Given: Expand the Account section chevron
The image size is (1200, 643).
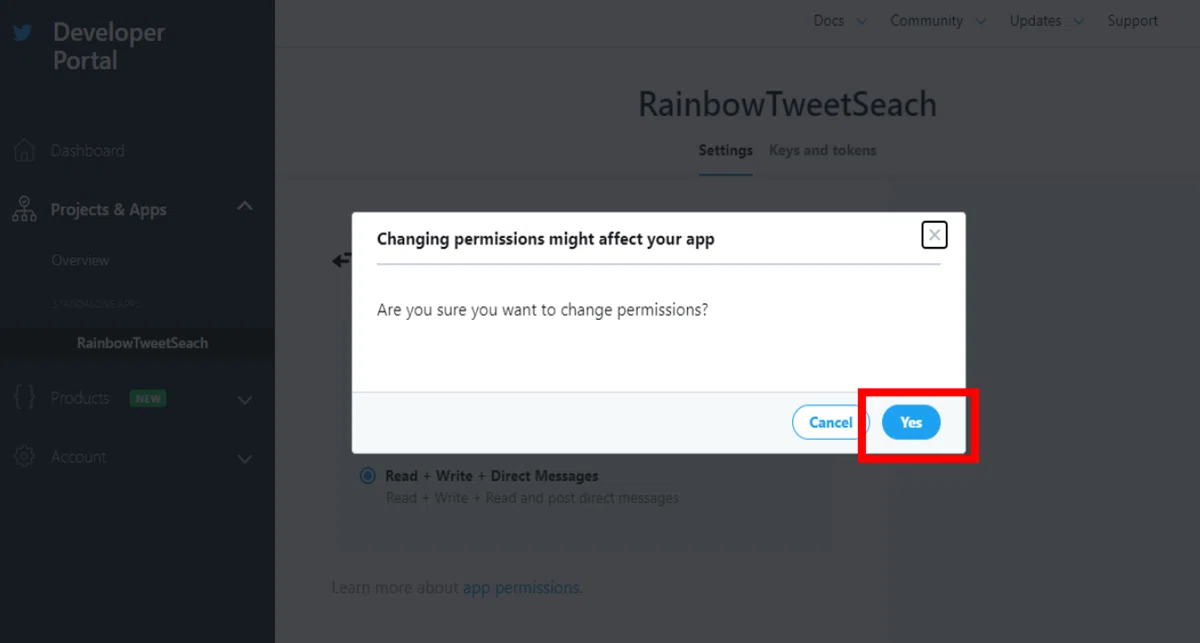Looking at the screenshot, I should [245, 459].
